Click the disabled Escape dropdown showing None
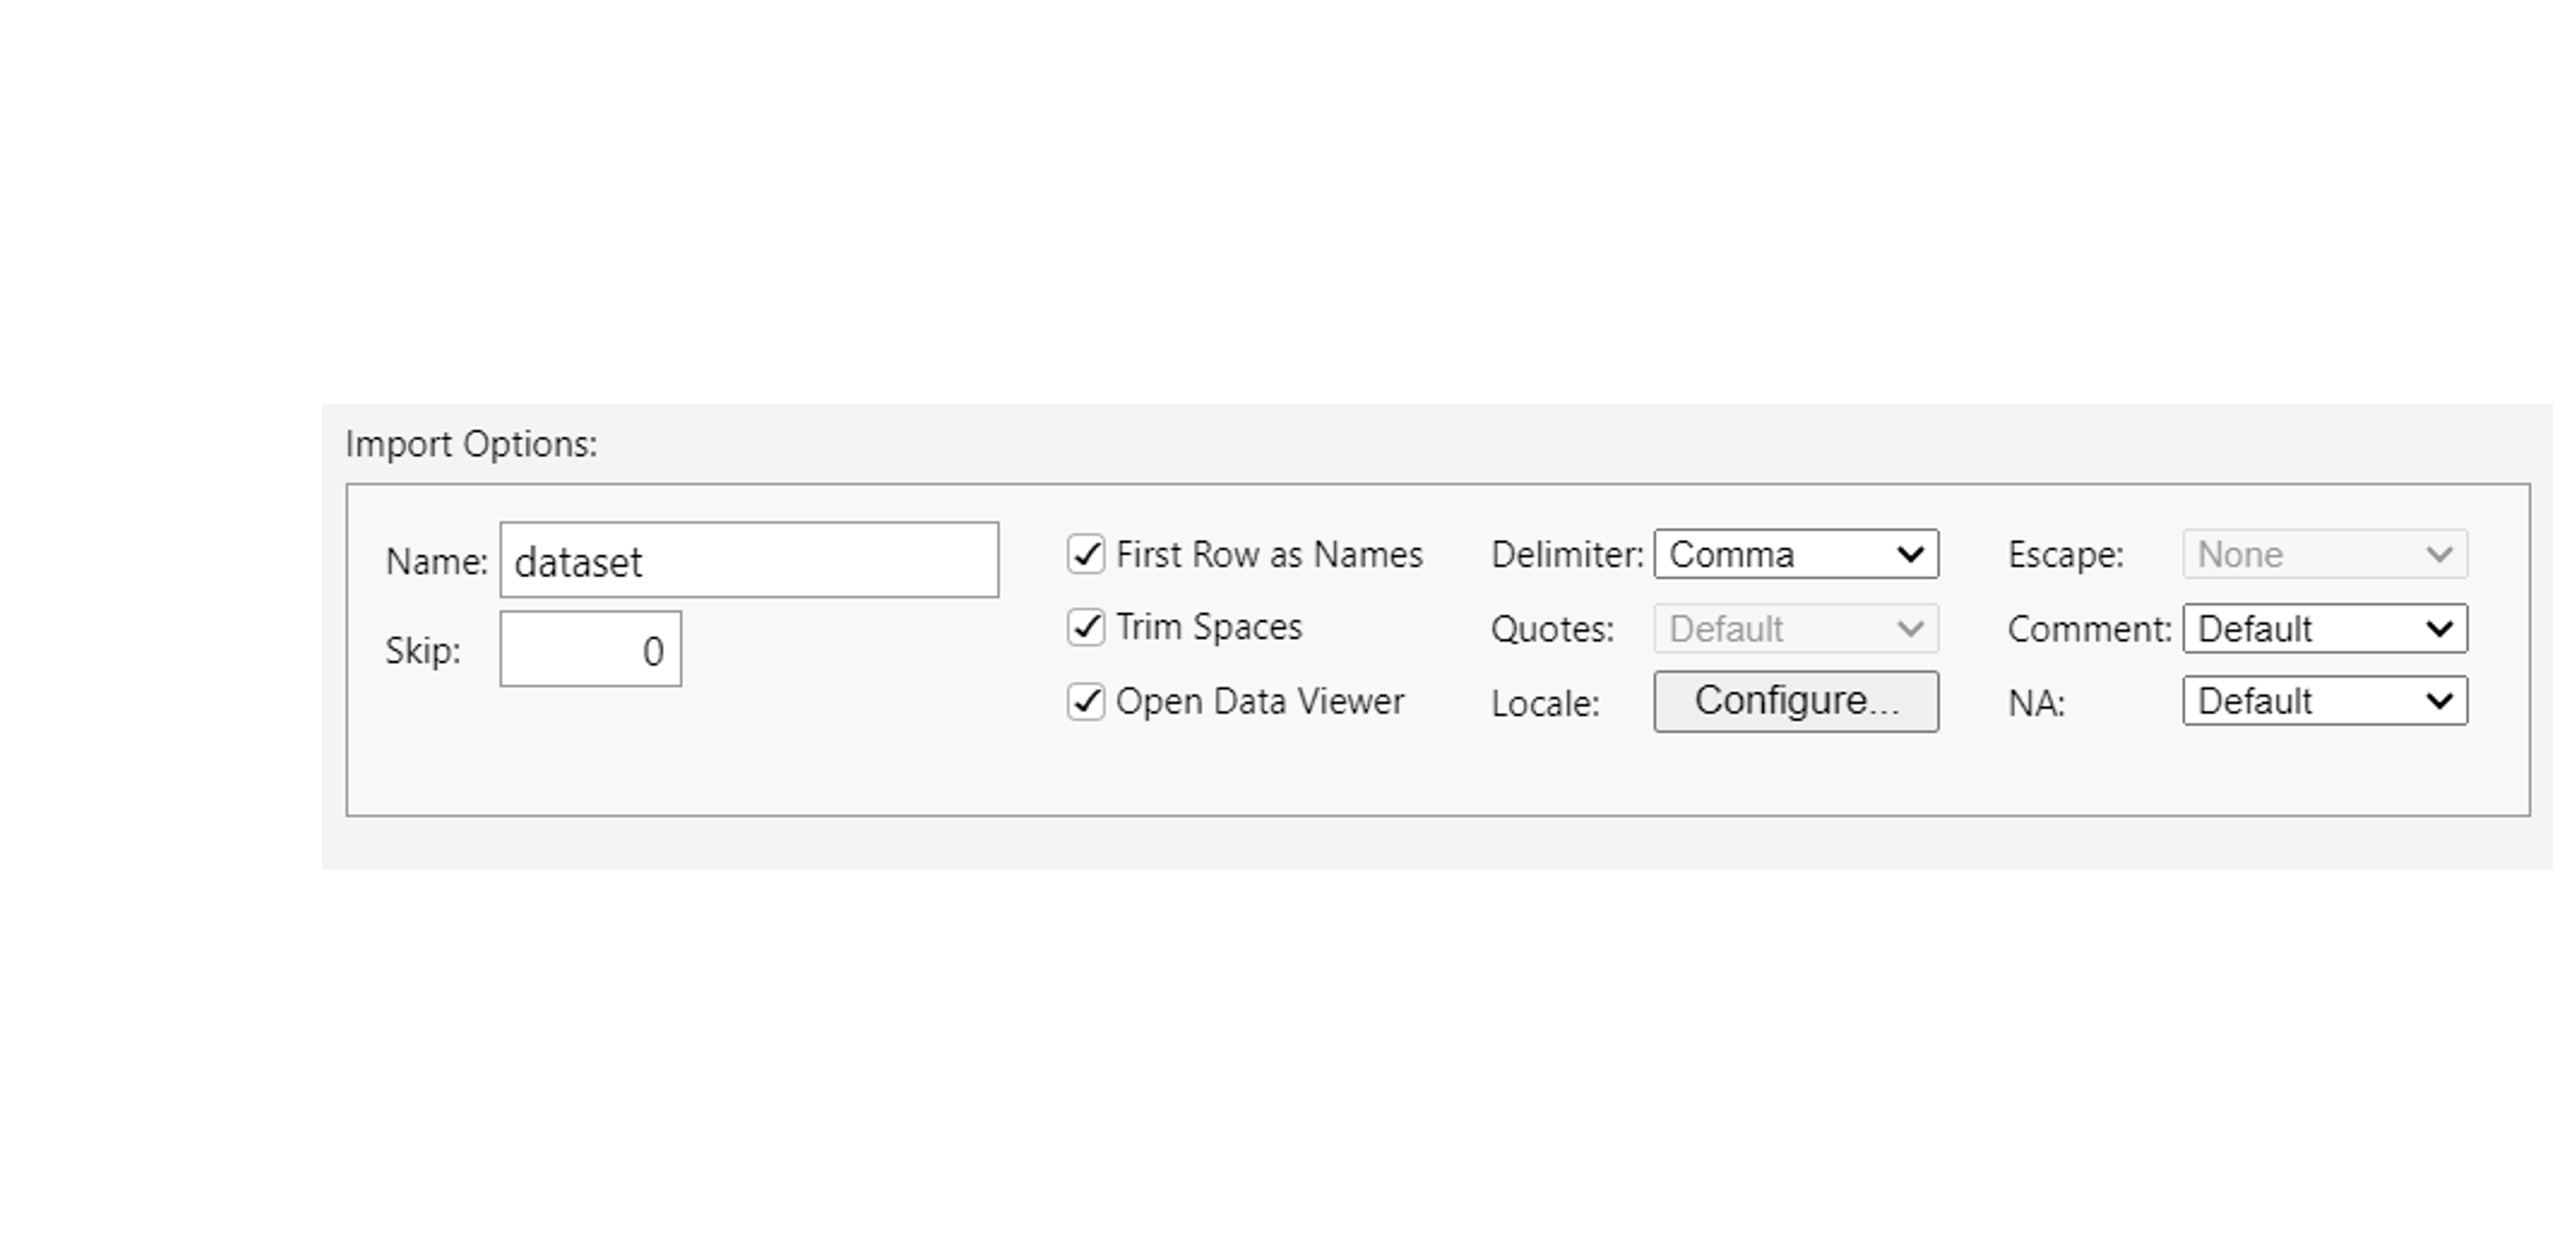Image resolution: width=2576 pixels, height=1242 pixels. (2325, 554)
